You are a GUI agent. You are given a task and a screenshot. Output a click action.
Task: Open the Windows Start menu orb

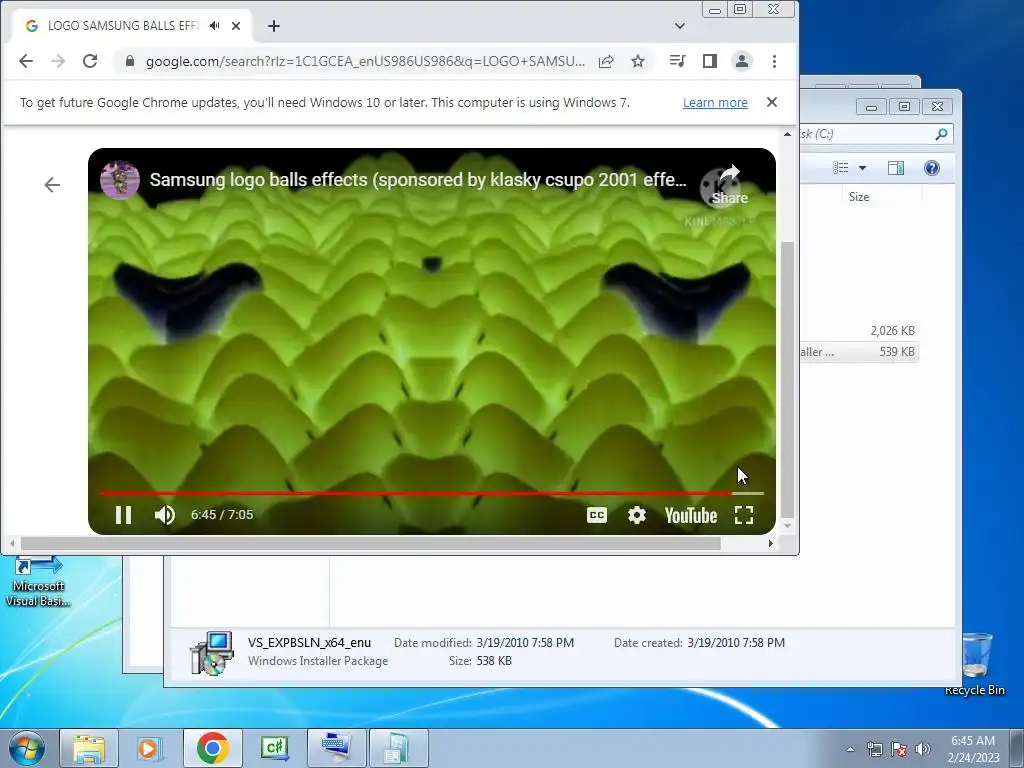[x=26, y=748]
